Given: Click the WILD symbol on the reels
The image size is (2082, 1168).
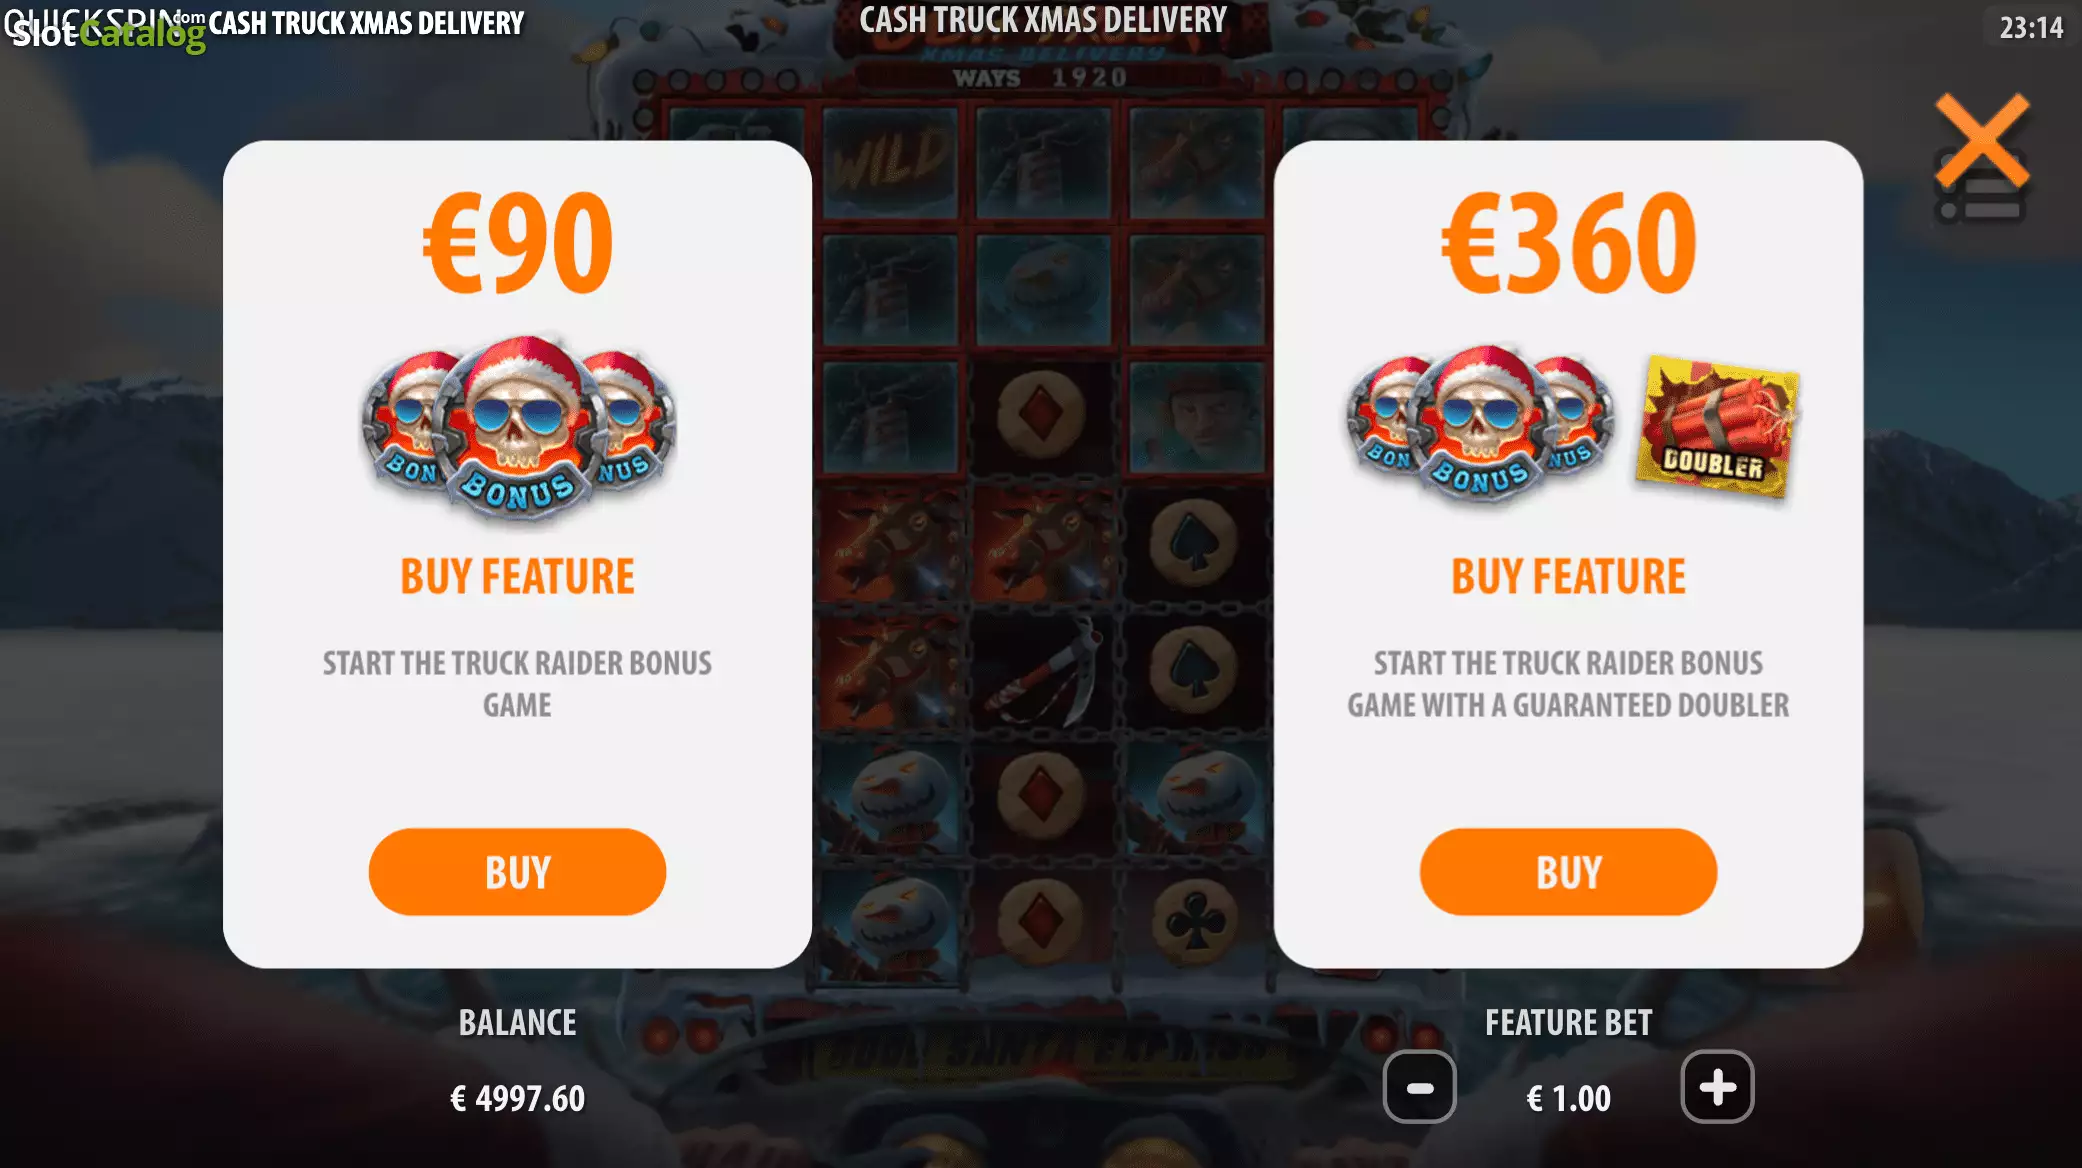Looking at the screenshot, I should point(890,162).
